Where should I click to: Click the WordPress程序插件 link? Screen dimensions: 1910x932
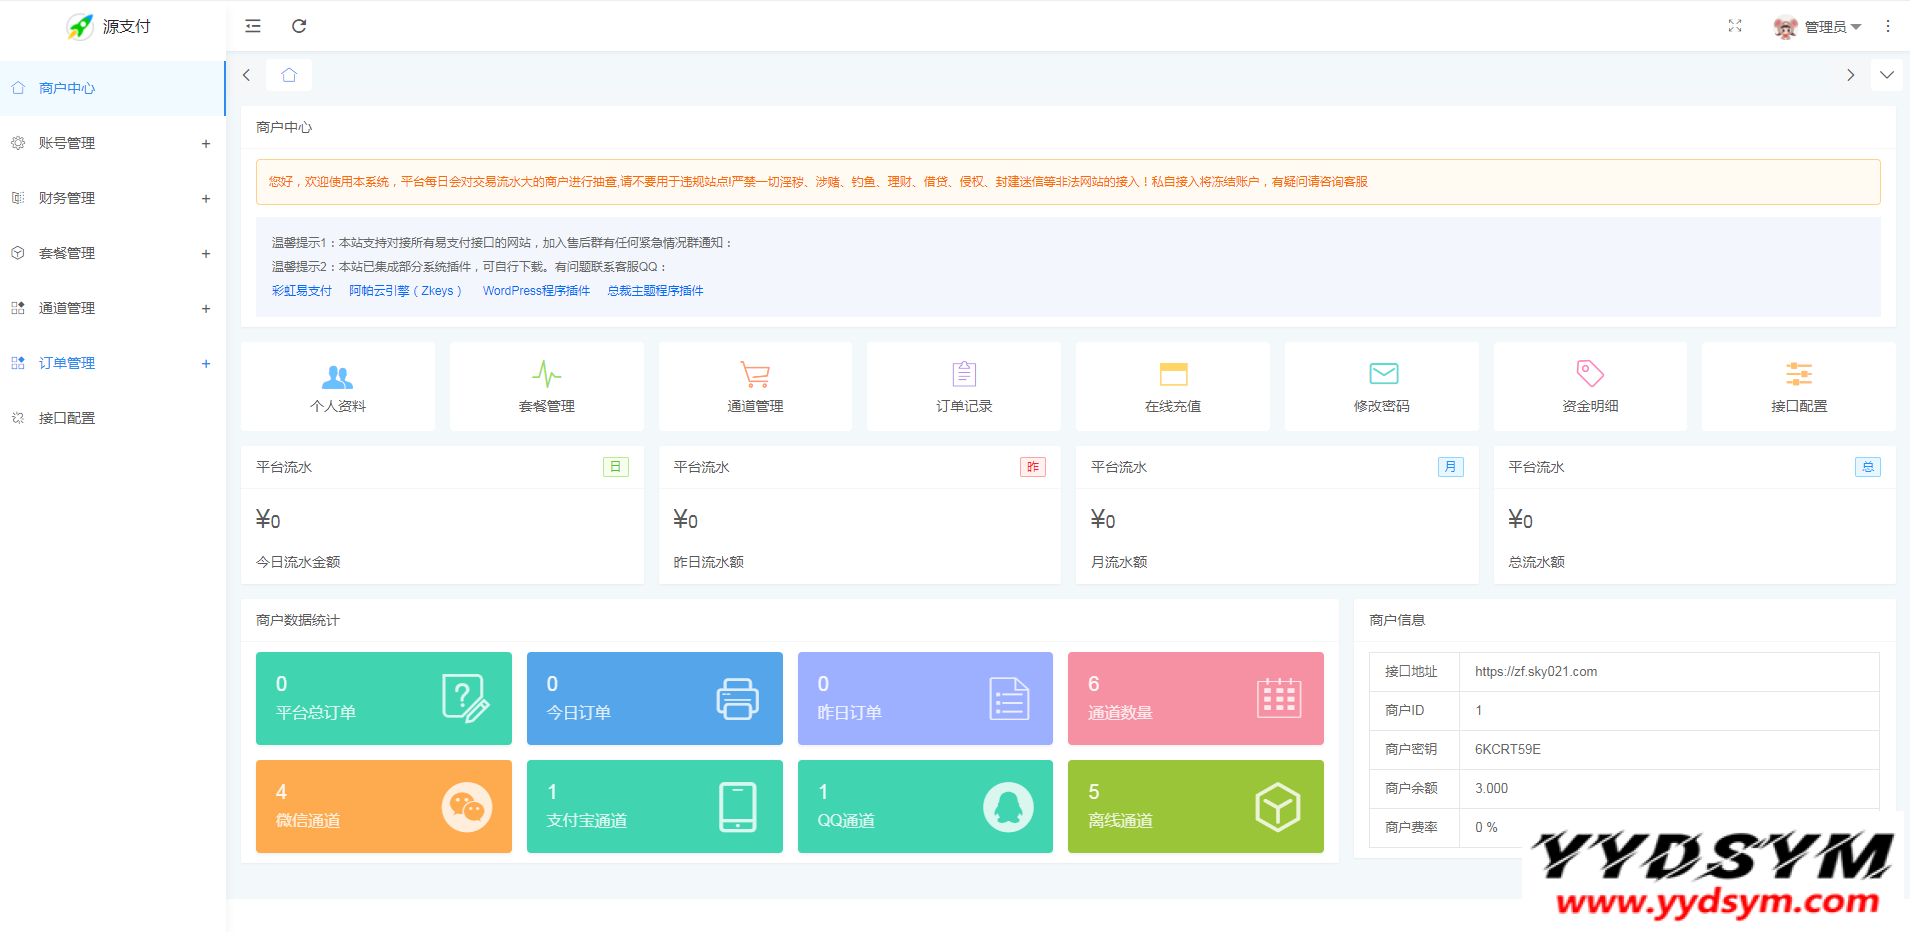(536, 291)
